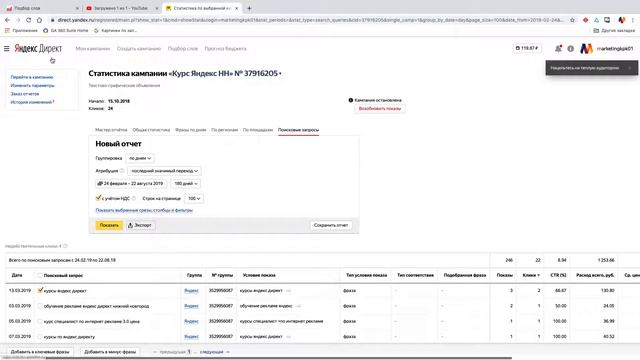Image resolution: width=640 pixels, height=360 pixels.
Task: Open the Другие закладки bookmarks folder
Action: tap(614, 31)
